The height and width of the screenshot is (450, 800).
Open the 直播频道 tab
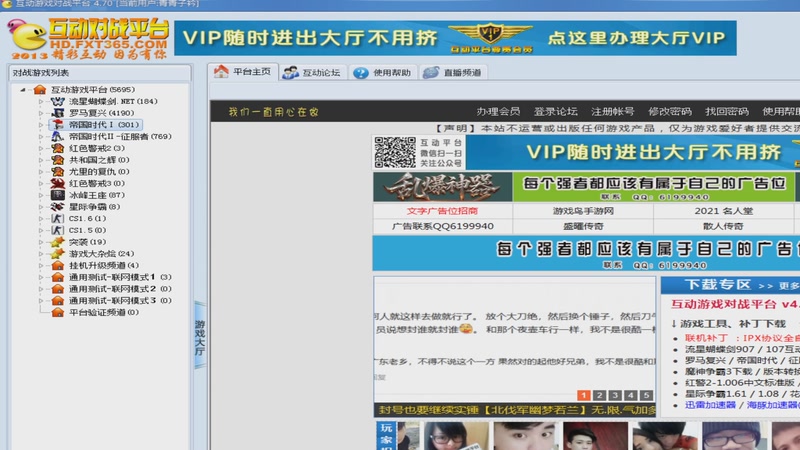click(453, 72)
